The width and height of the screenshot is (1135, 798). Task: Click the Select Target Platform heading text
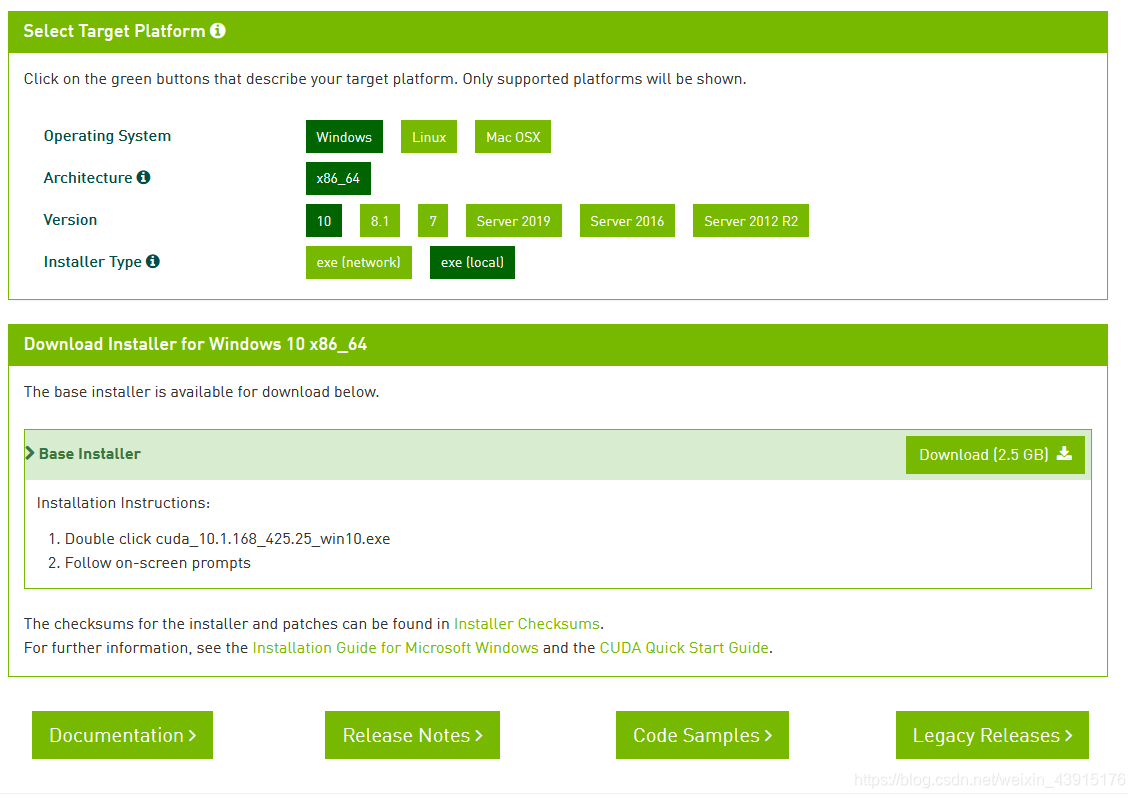tap(114, 31)
